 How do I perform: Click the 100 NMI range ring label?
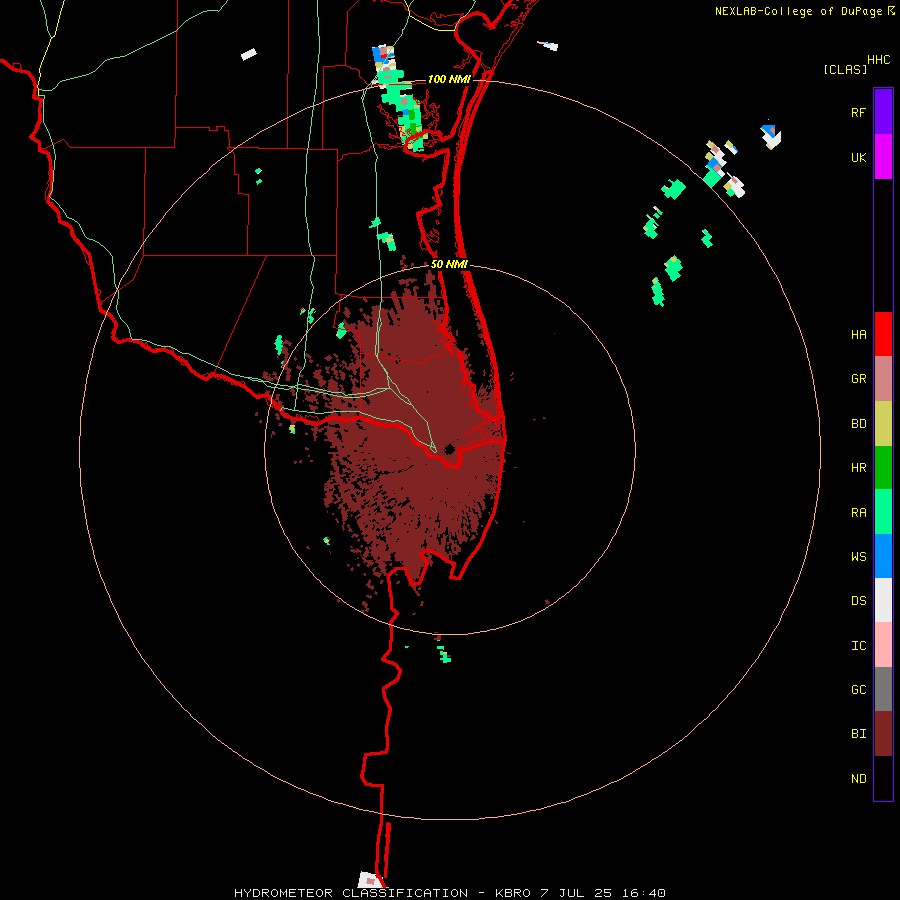point(449,79)
